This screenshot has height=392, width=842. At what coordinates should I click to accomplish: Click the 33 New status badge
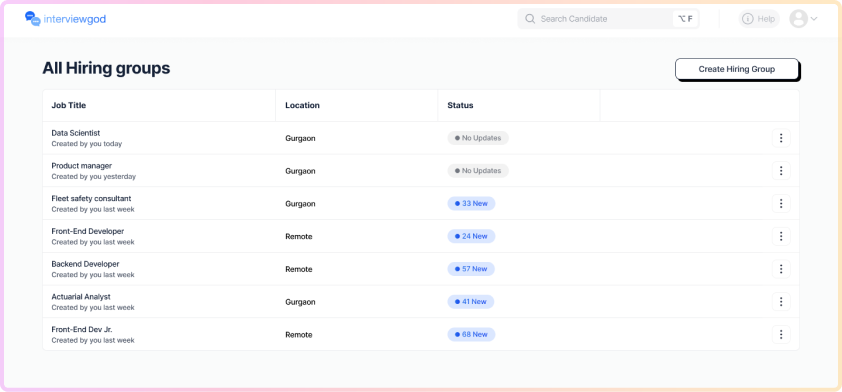pyautogui.click(x=471, y=204)
